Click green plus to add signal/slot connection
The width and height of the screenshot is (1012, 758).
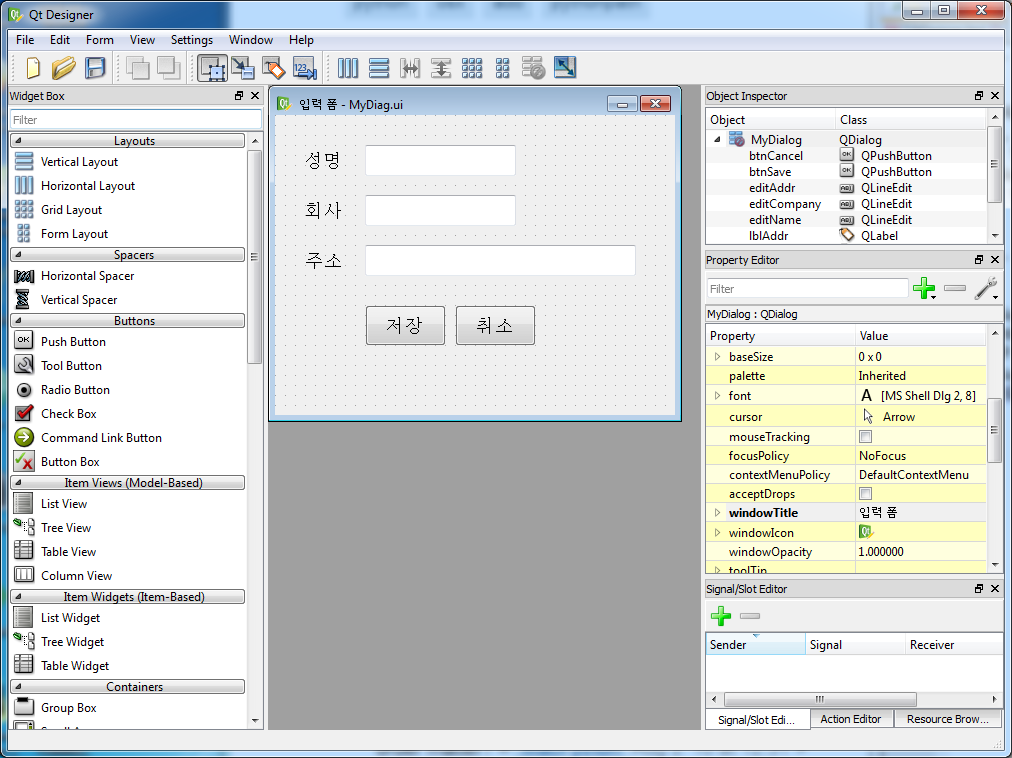pos(721,616)
